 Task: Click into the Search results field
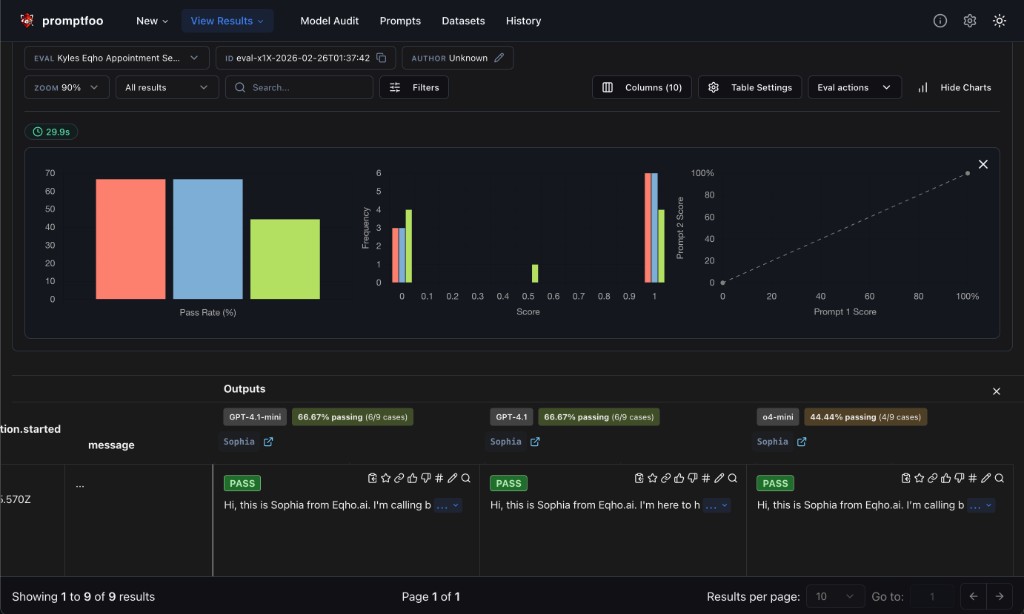[x=305, y=88]
